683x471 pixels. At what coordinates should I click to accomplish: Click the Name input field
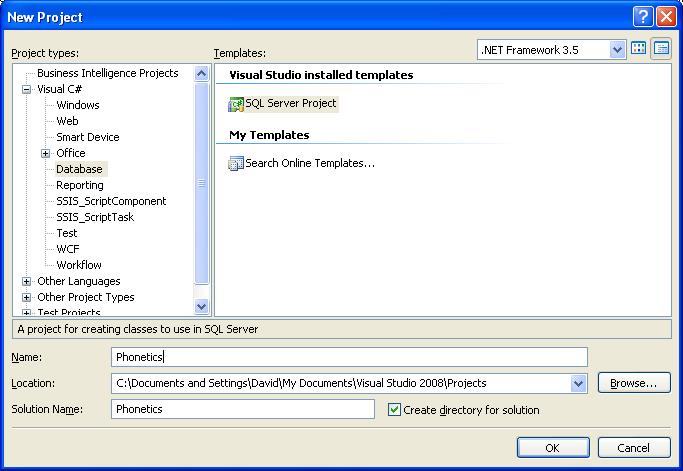pyautogui.click(x=349, y=357)
